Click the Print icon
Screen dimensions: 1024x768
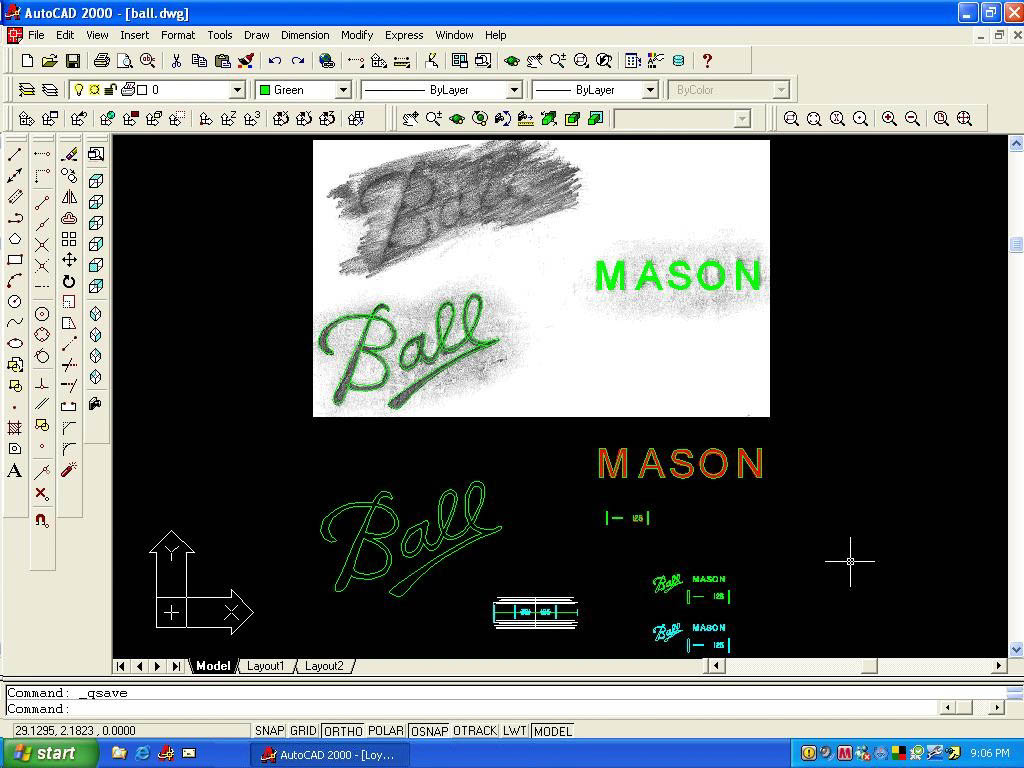(100, 60)
